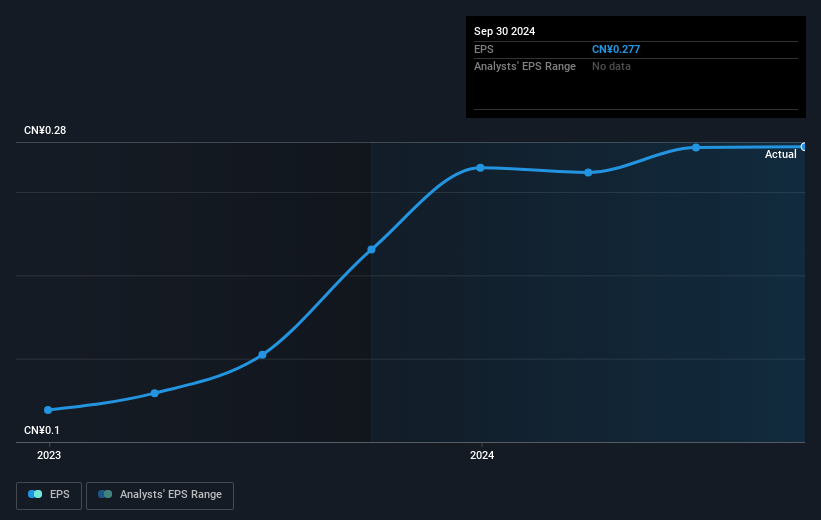Select the EPS data point at 2024 tick

pos(480,168)
